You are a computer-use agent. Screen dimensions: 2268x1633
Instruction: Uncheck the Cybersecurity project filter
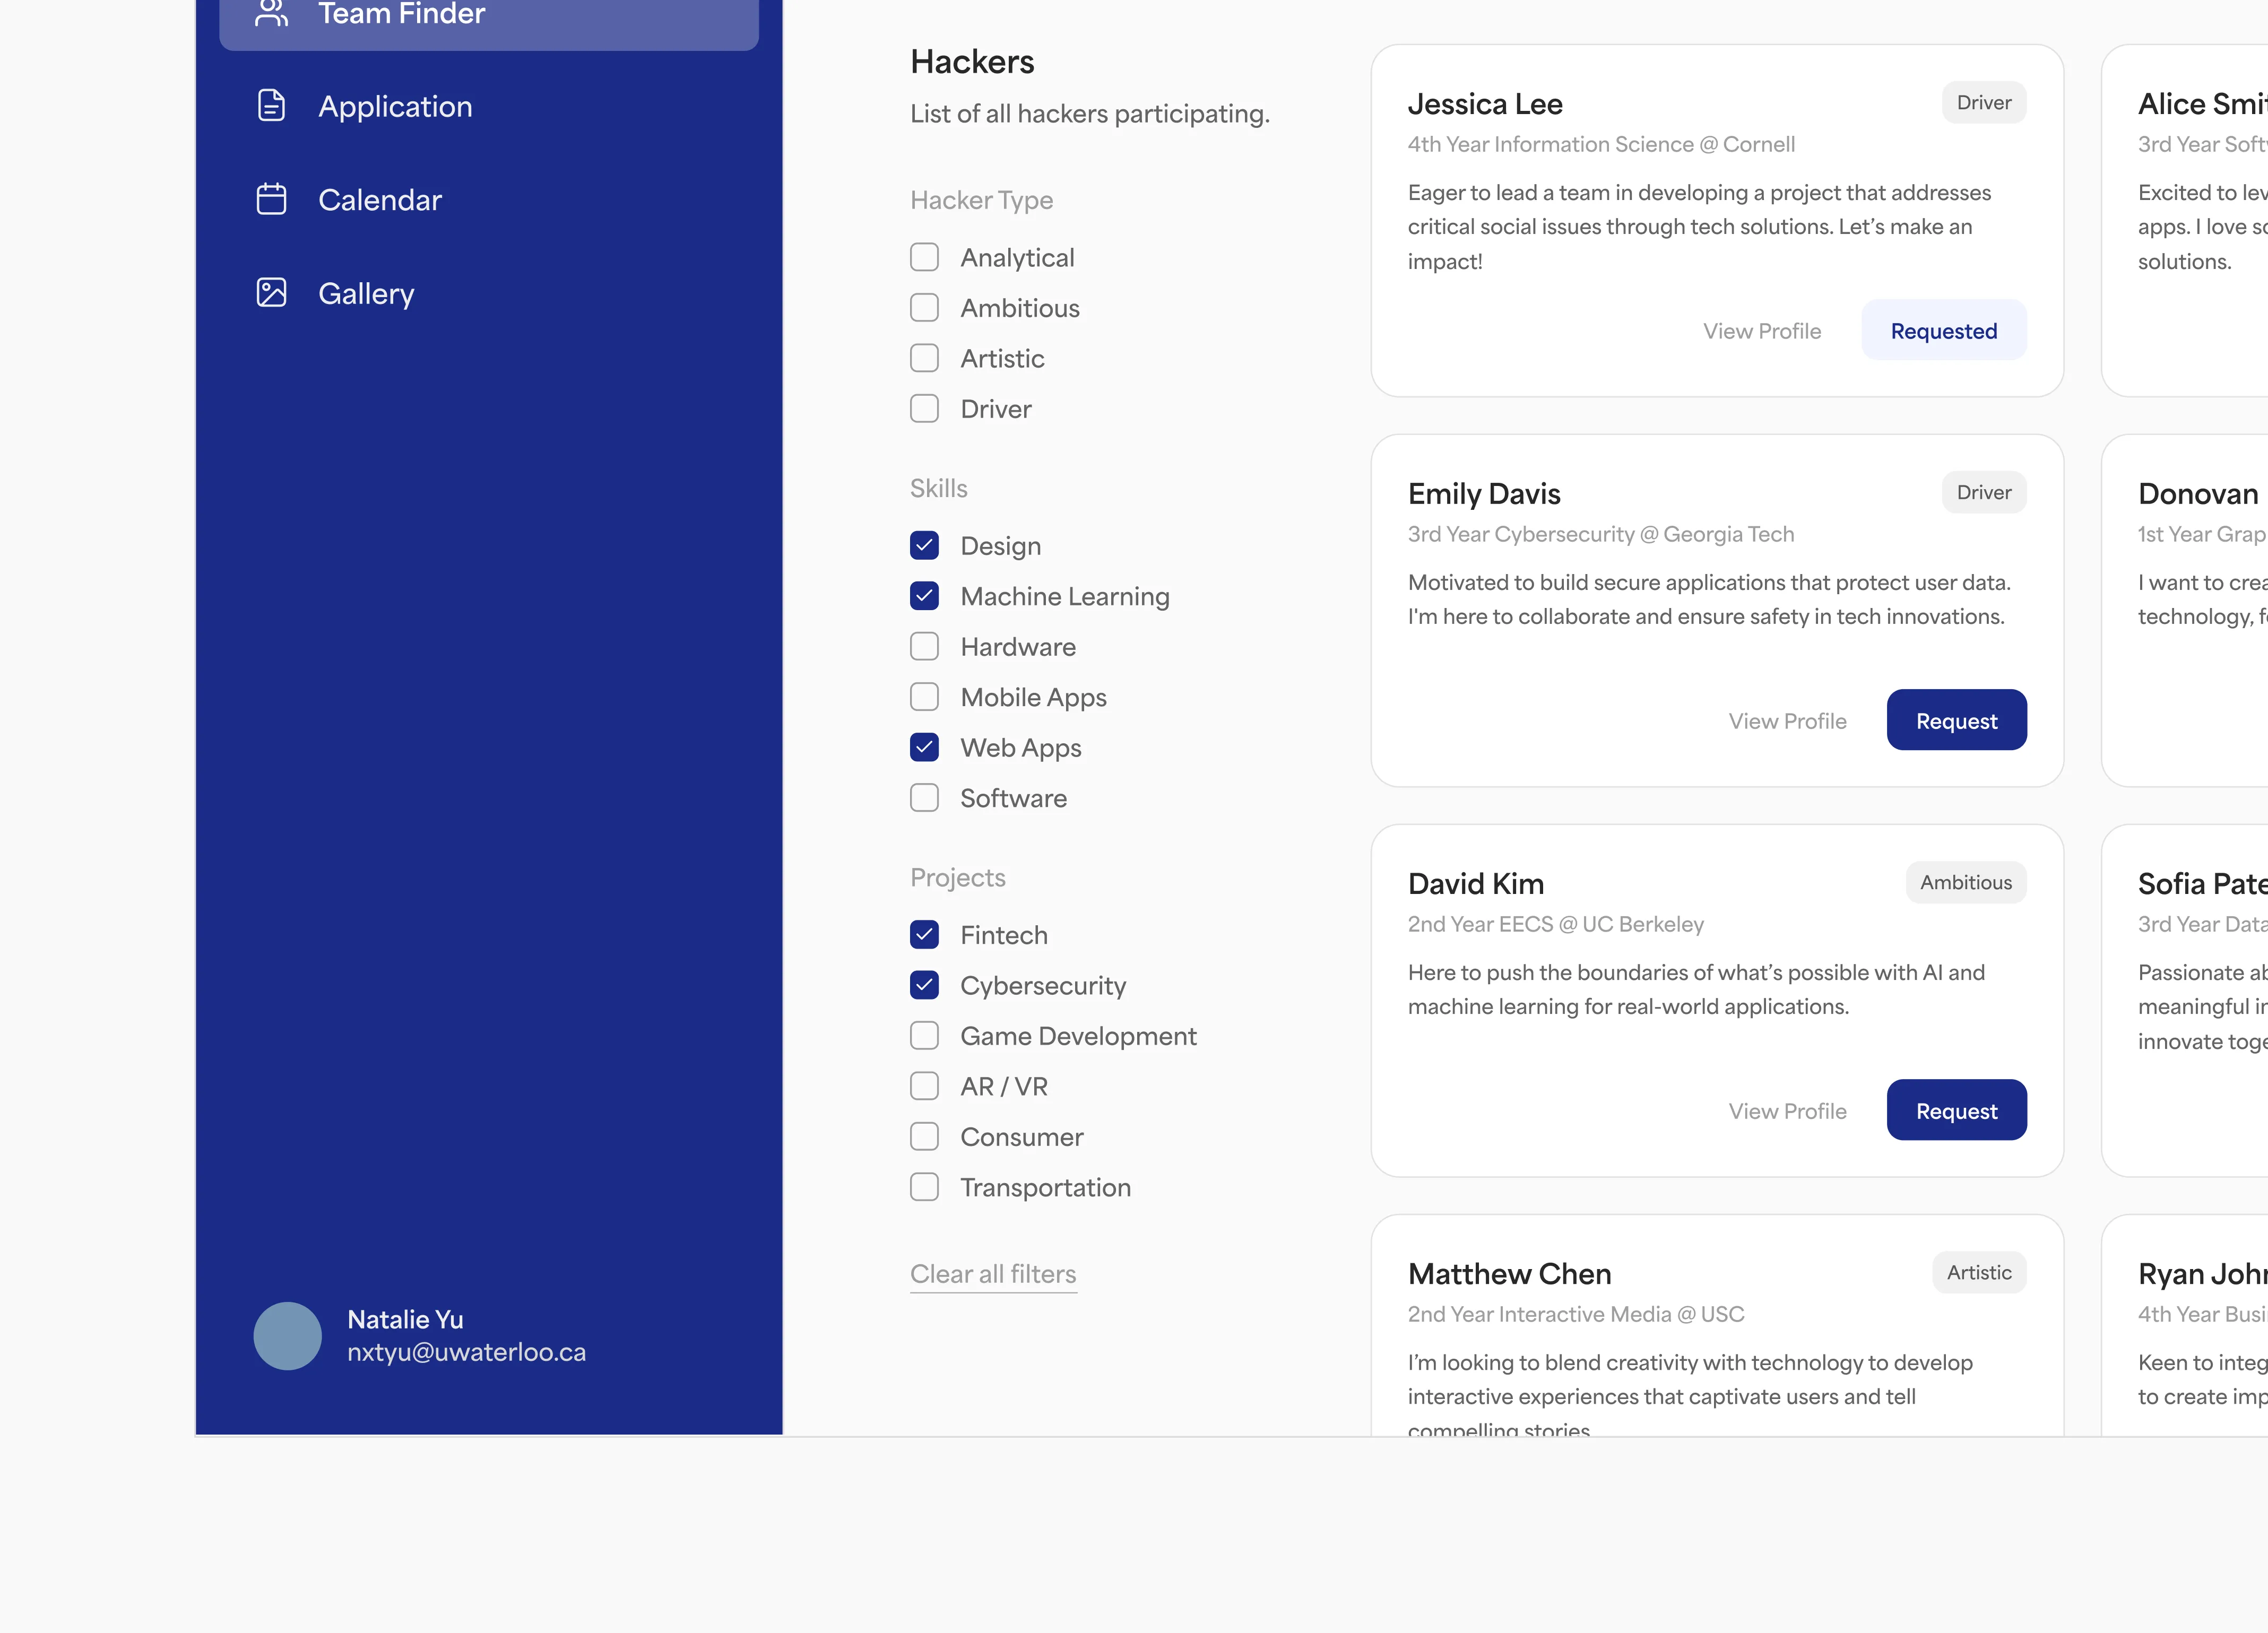924,985
